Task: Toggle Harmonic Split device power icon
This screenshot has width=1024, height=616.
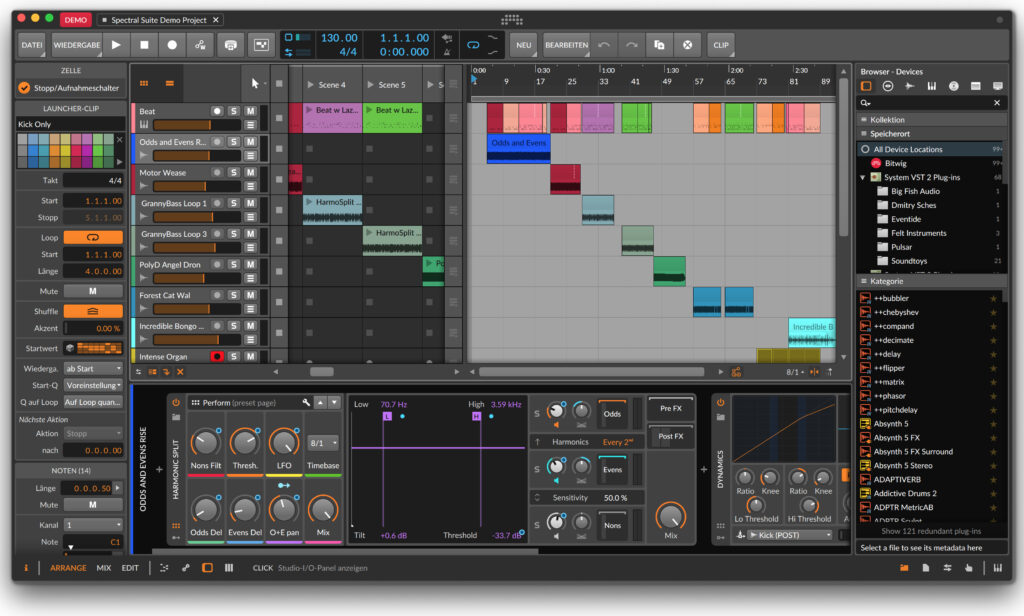Action: 176,403
